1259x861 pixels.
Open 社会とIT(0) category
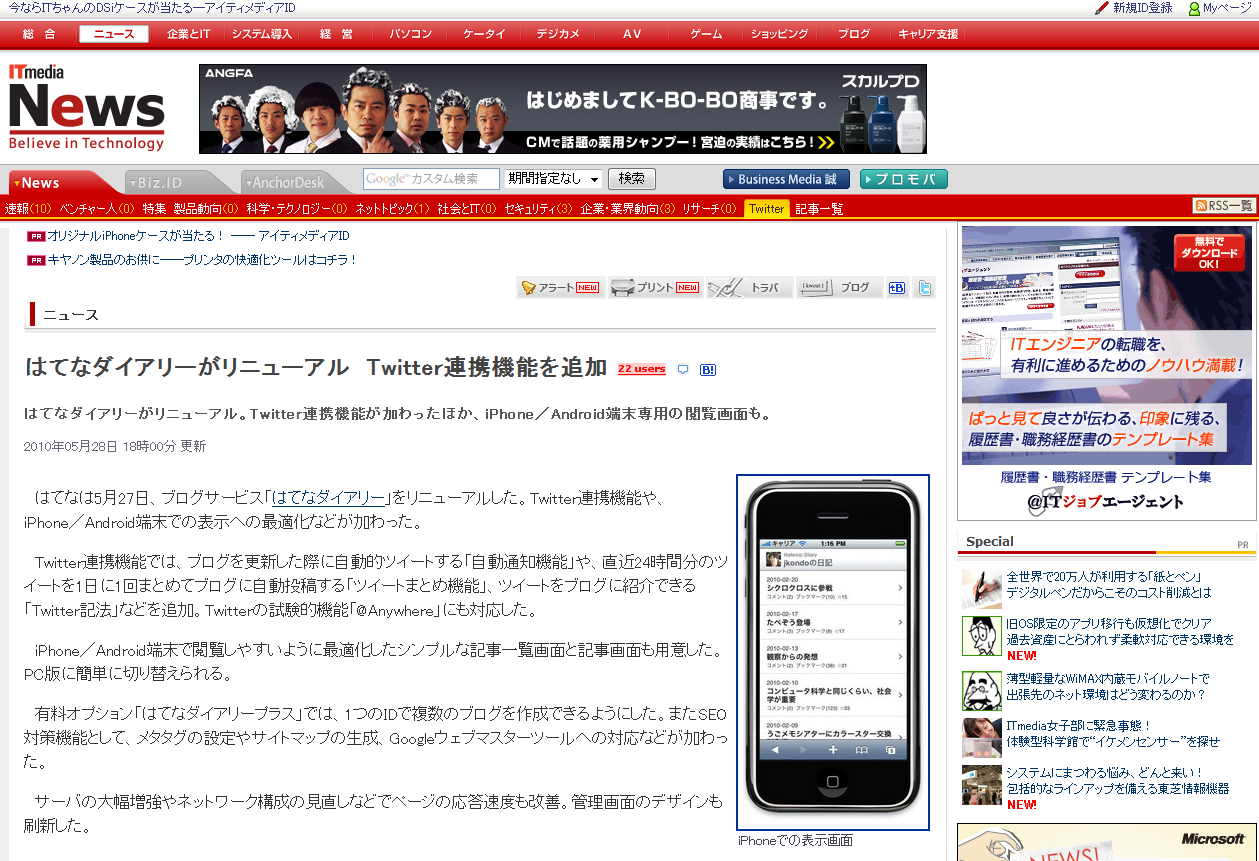[x=467, y=209]
